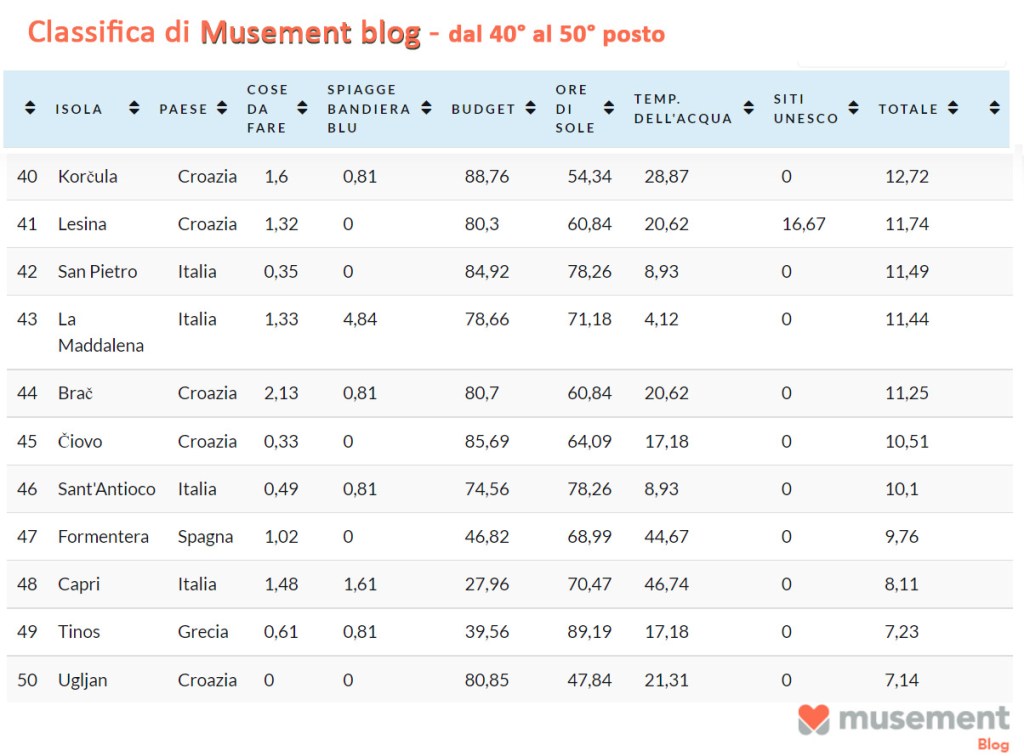Click sort arrows next to COSE DA FARE

[x=302, y=108]
